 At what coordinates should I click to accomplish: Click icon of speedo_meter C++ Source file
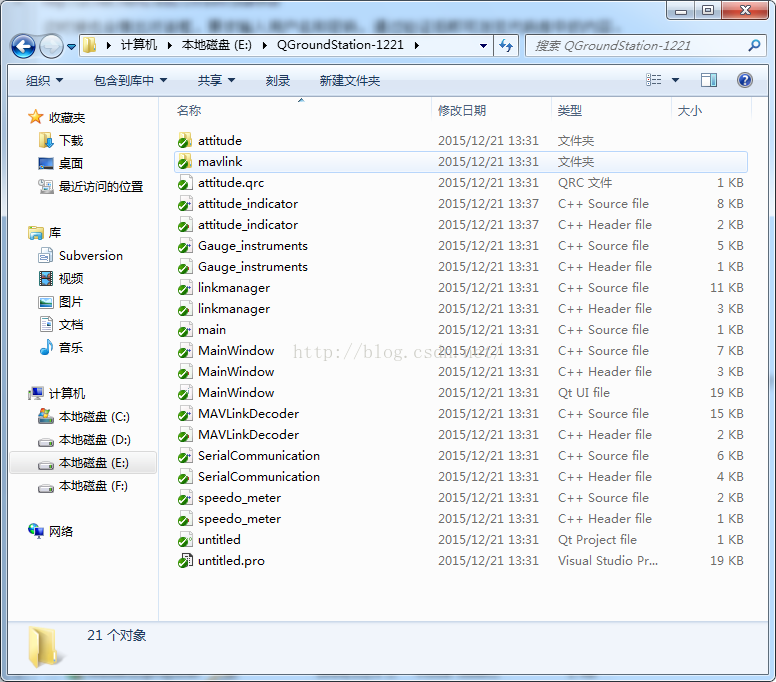pos(185,497)
